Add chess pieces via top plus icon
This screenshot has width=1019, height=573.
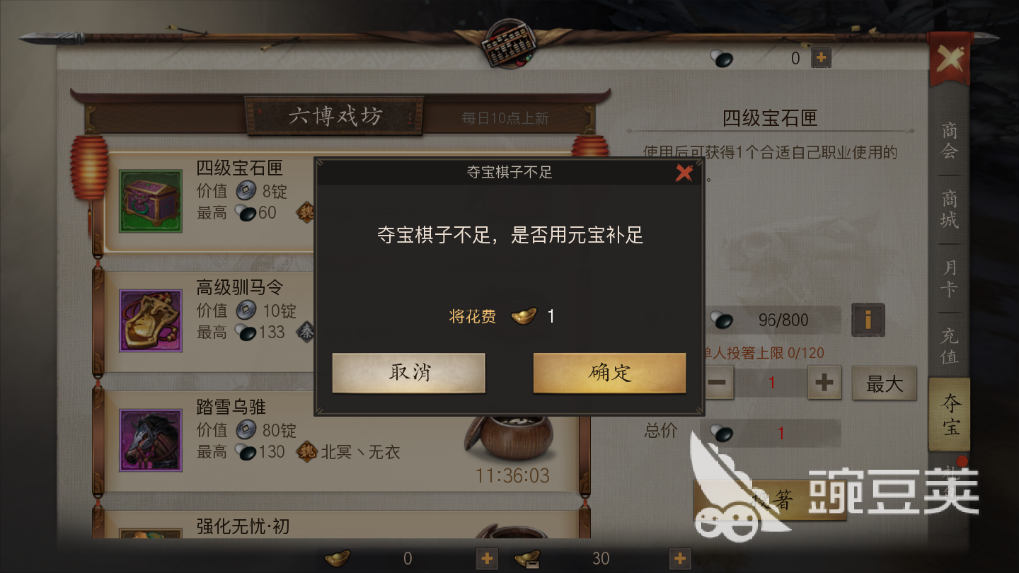pos(821,58)
